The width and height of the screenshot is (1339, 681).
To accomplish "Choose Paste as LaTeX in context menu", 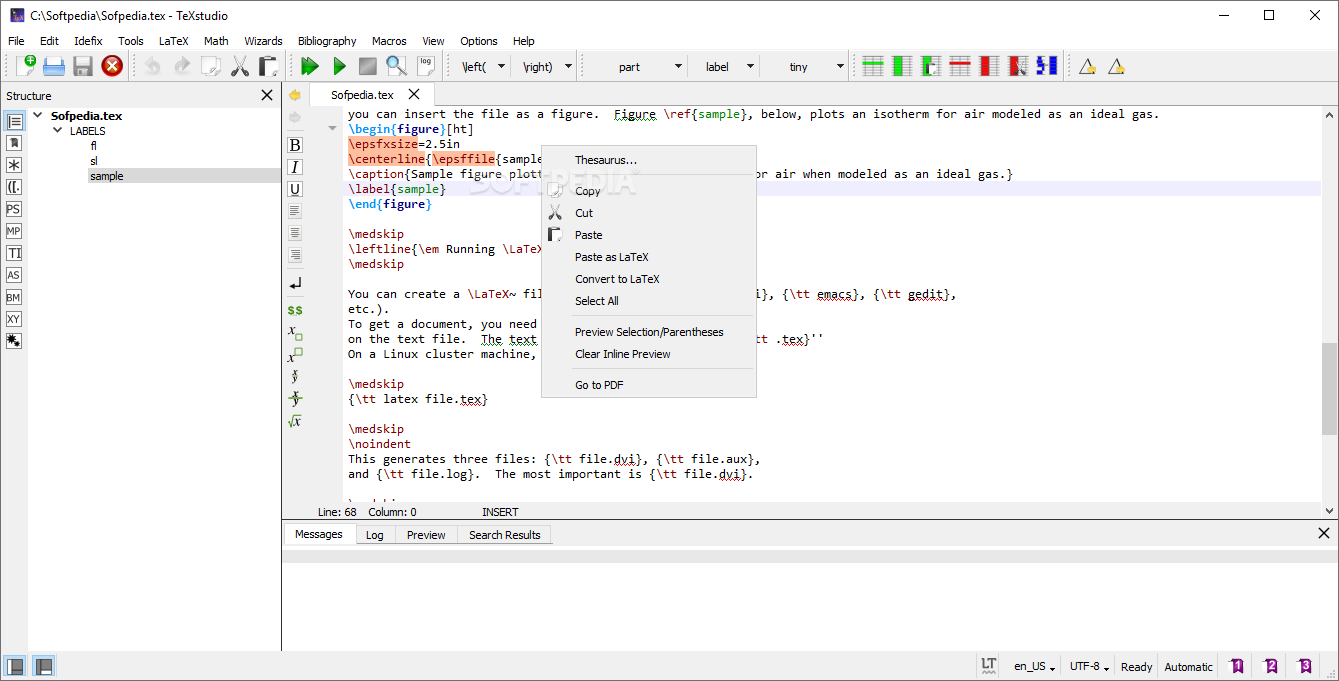I will [x=649, y=257].
